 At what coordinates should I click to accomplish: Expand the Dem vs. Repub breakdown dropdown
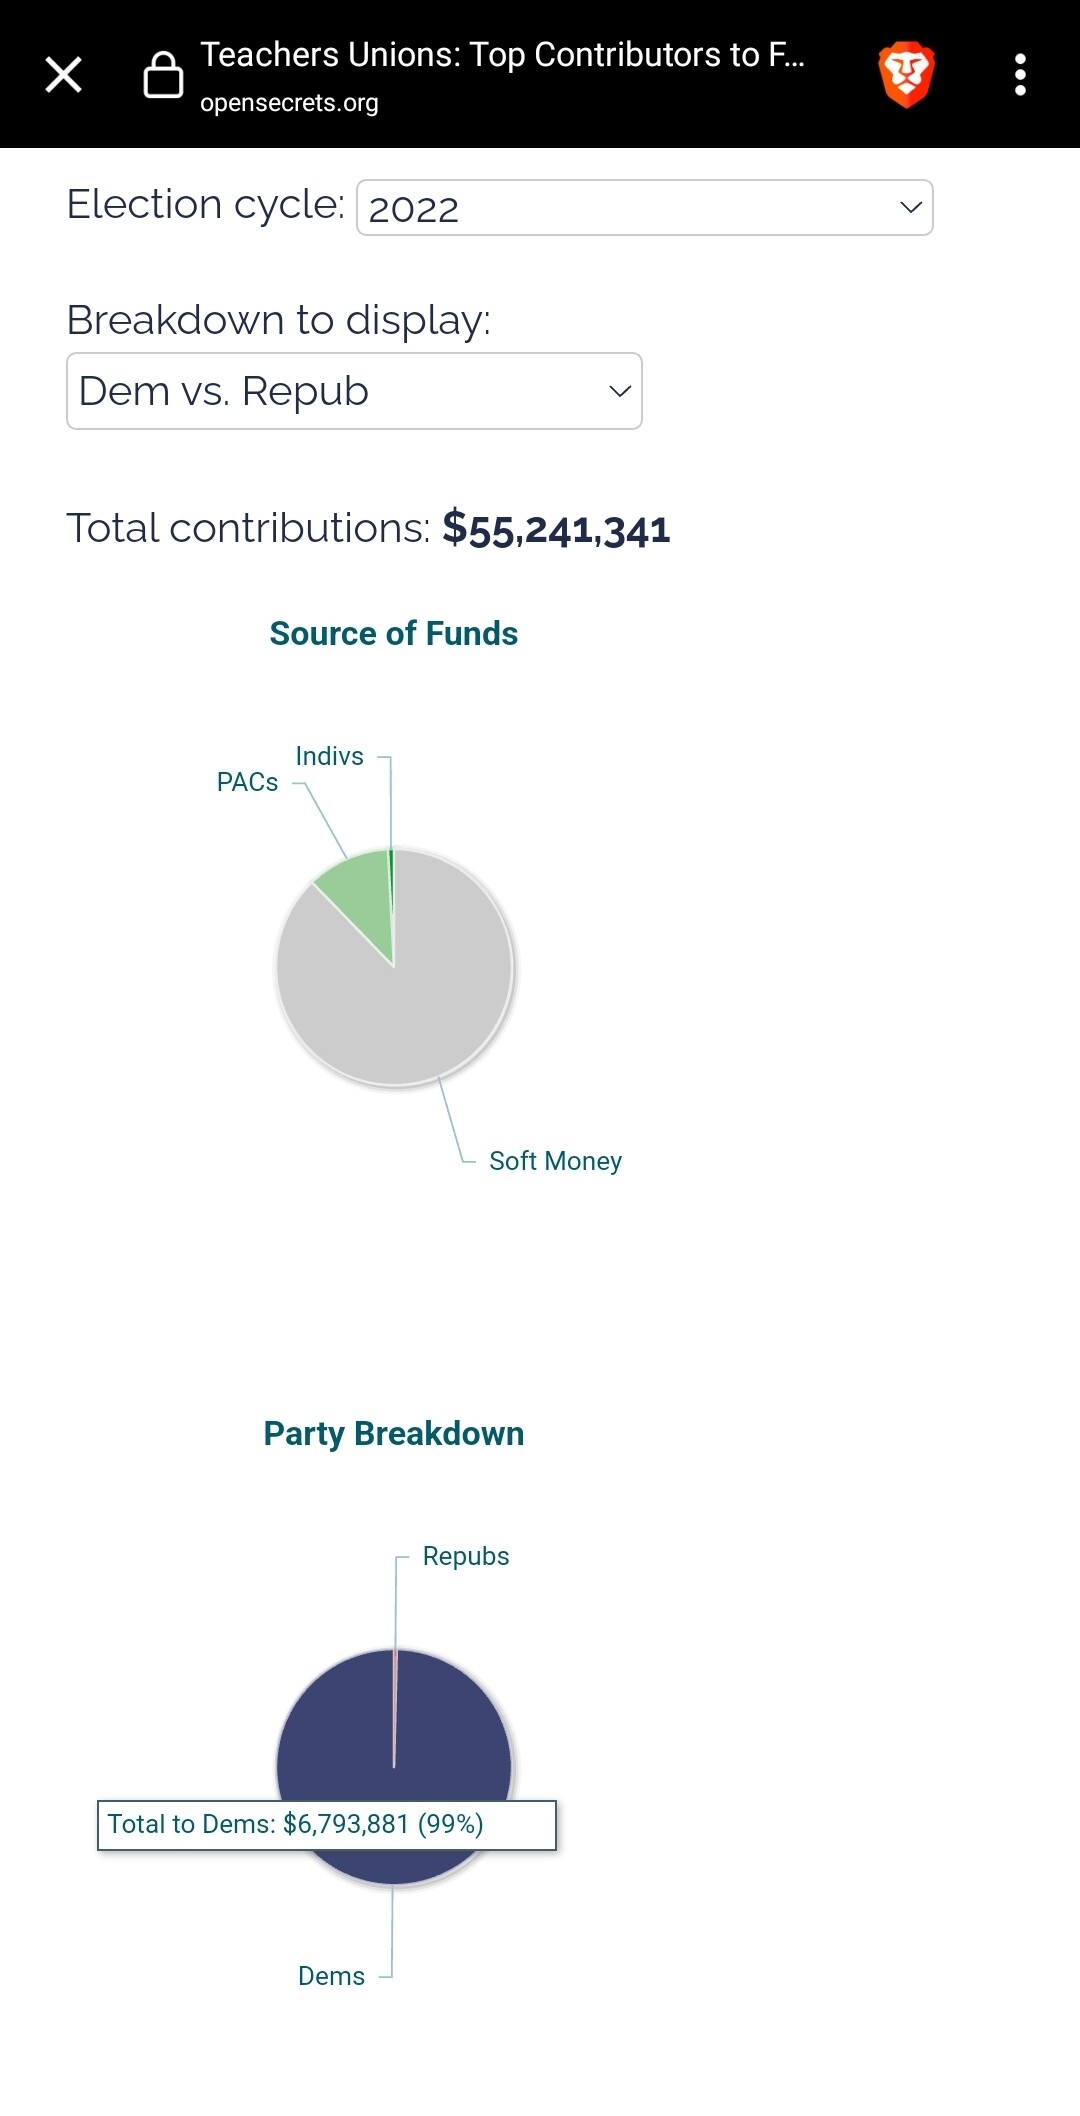[x=354, y=391]
